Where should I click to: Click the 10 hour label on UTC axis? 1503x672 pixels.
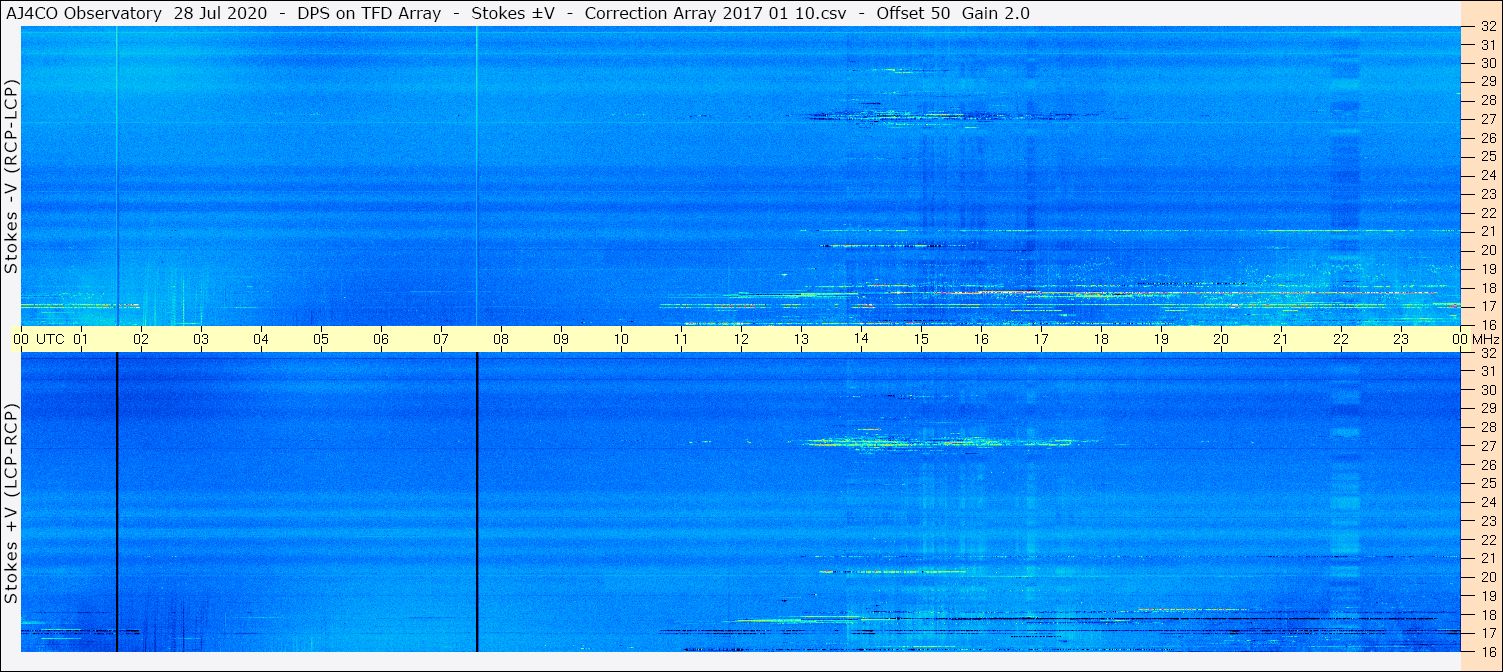pyautogui.click(x=621, y=340)
